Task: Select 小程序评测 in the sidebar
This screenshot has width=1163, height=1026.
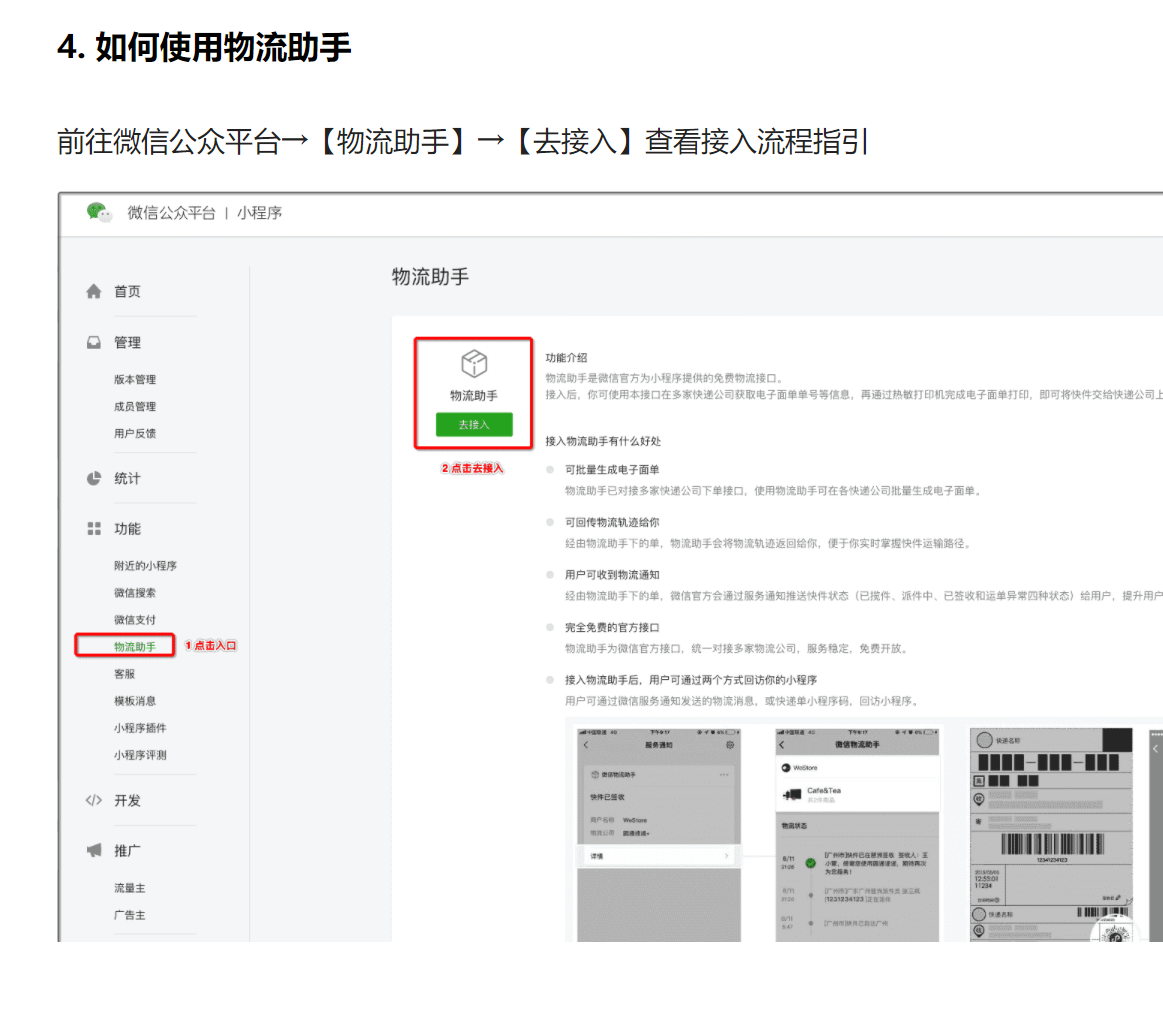Action: (140, 755)
